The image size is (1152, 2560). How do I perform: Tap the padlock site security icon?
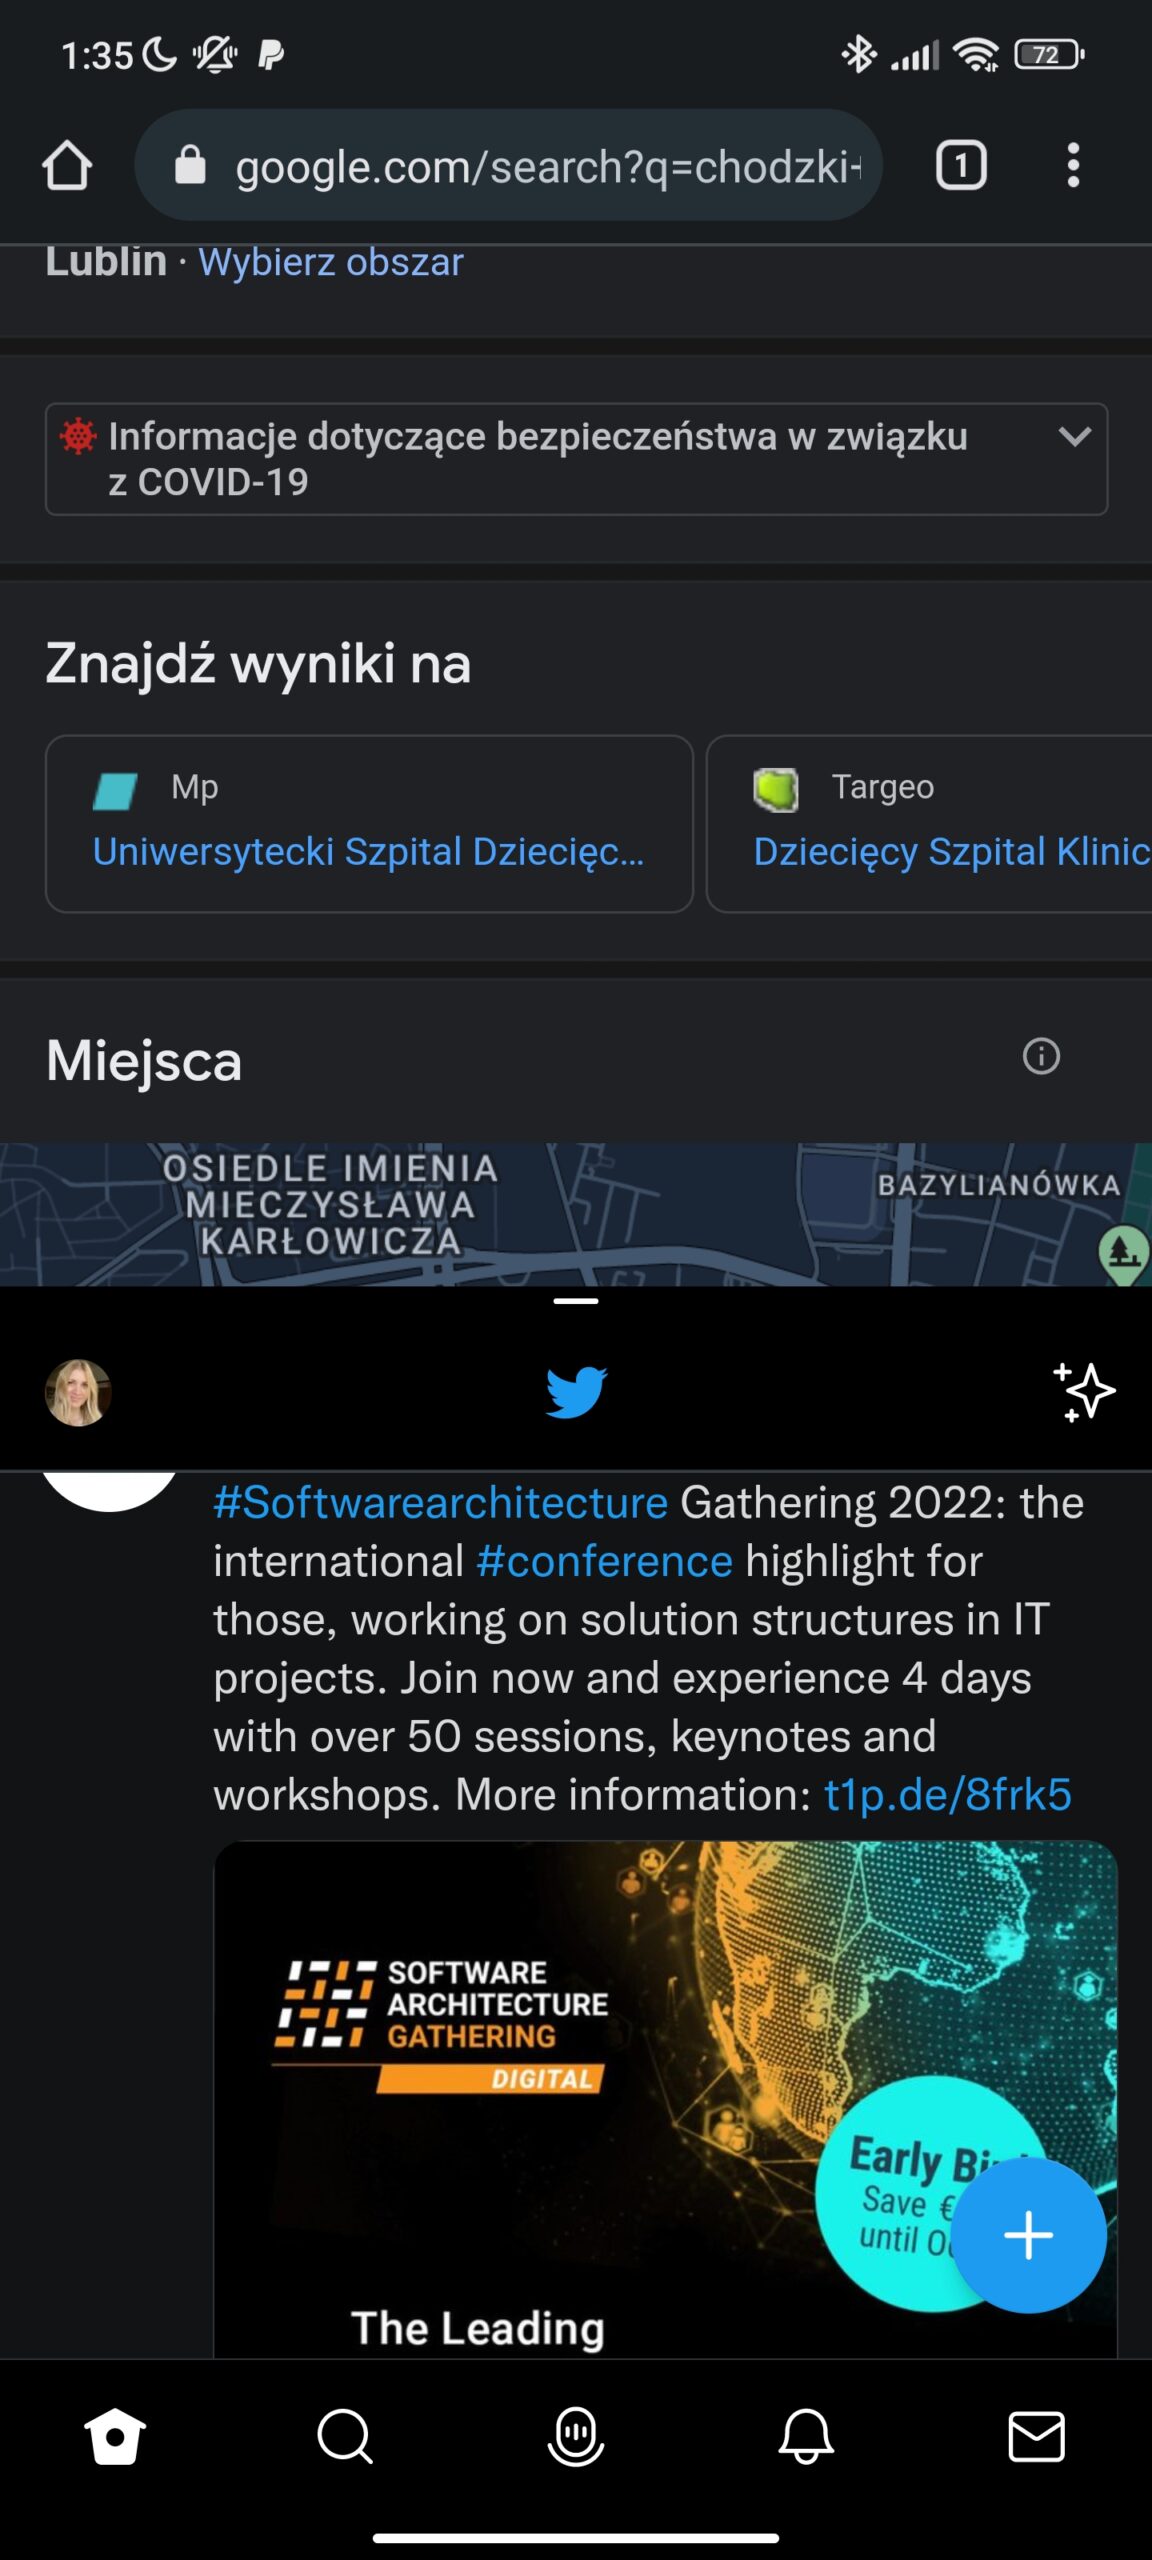[x=190, y=165]
